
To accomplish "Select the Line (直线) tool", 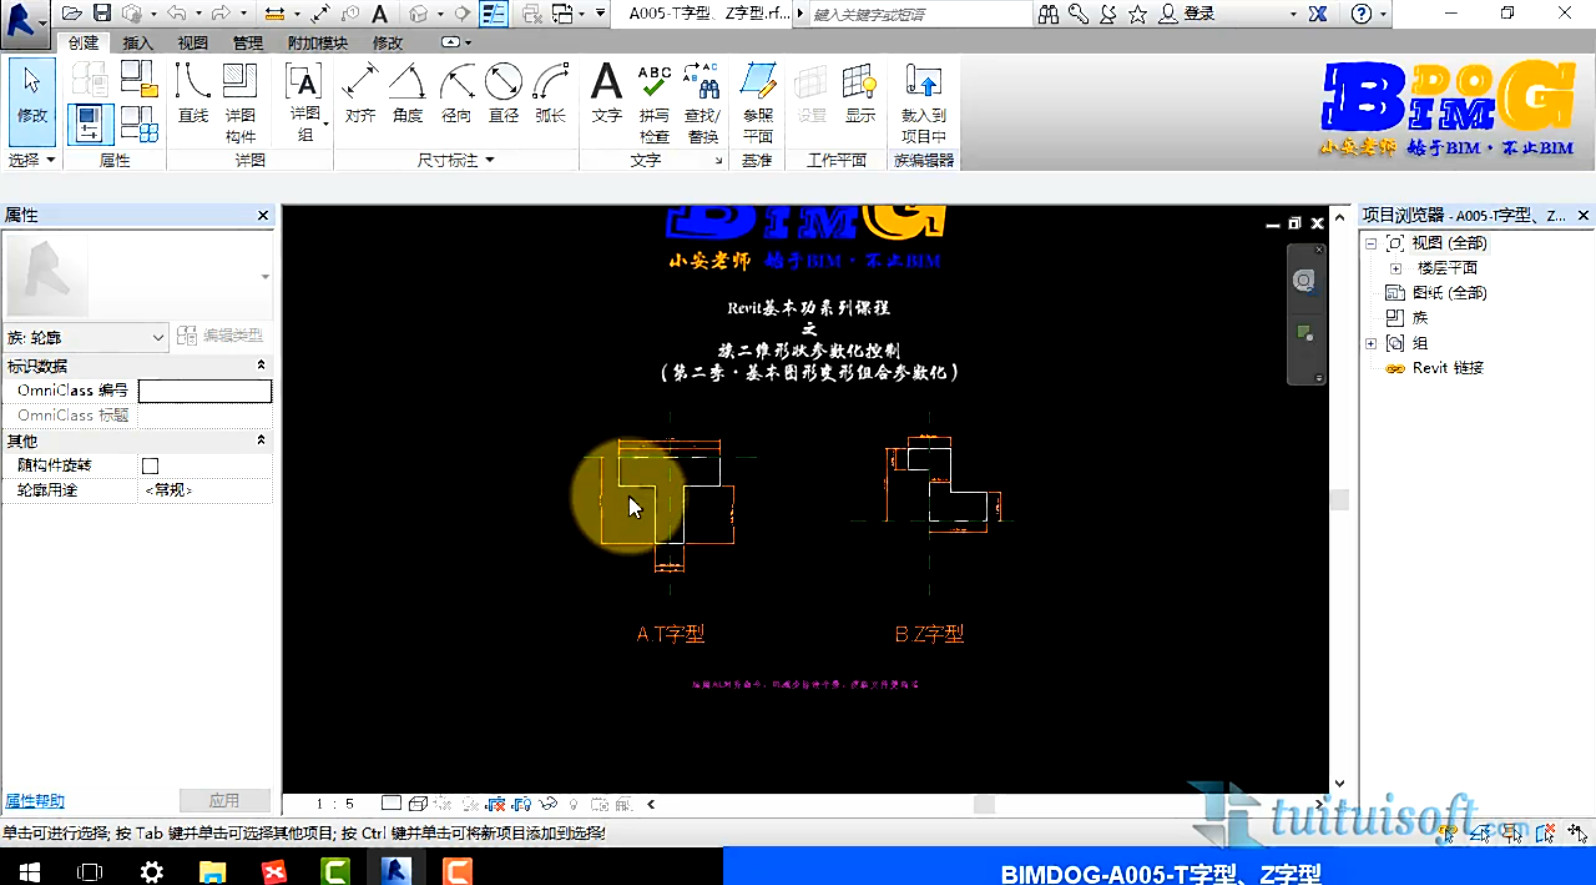I will tap(193, 94).
